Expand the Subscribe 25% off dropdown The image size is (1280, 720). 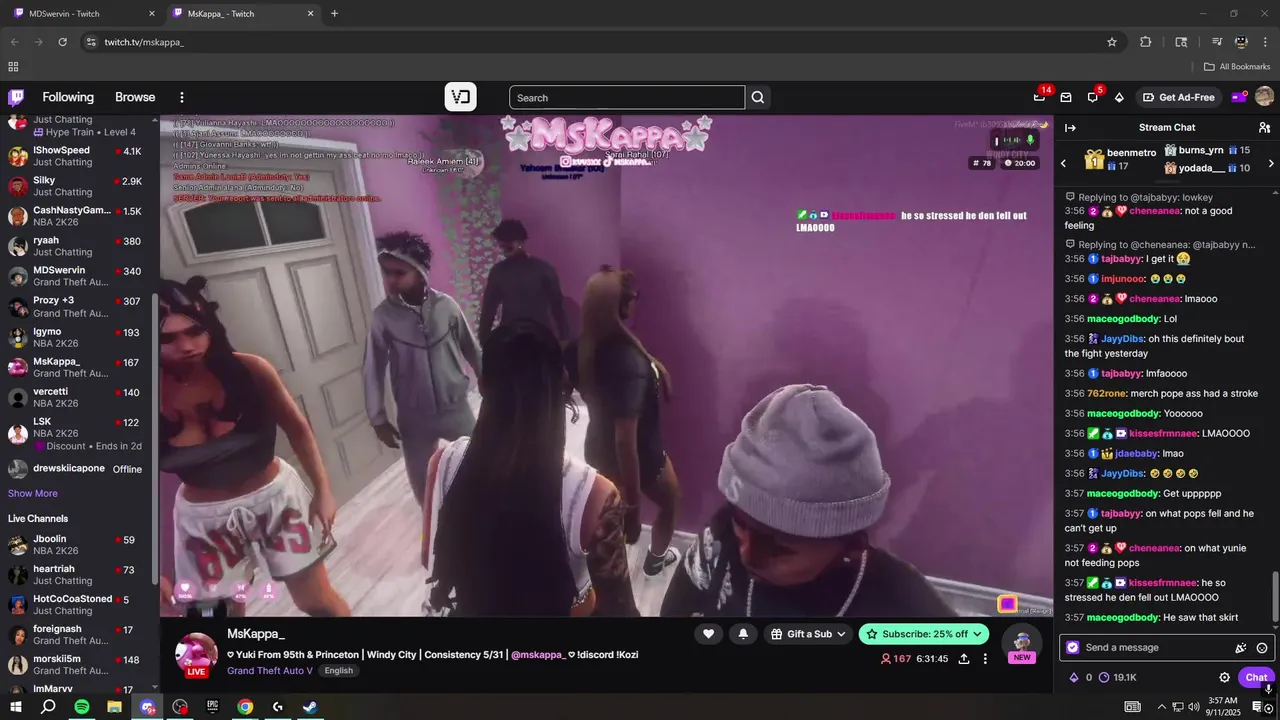tap(923, 633)
